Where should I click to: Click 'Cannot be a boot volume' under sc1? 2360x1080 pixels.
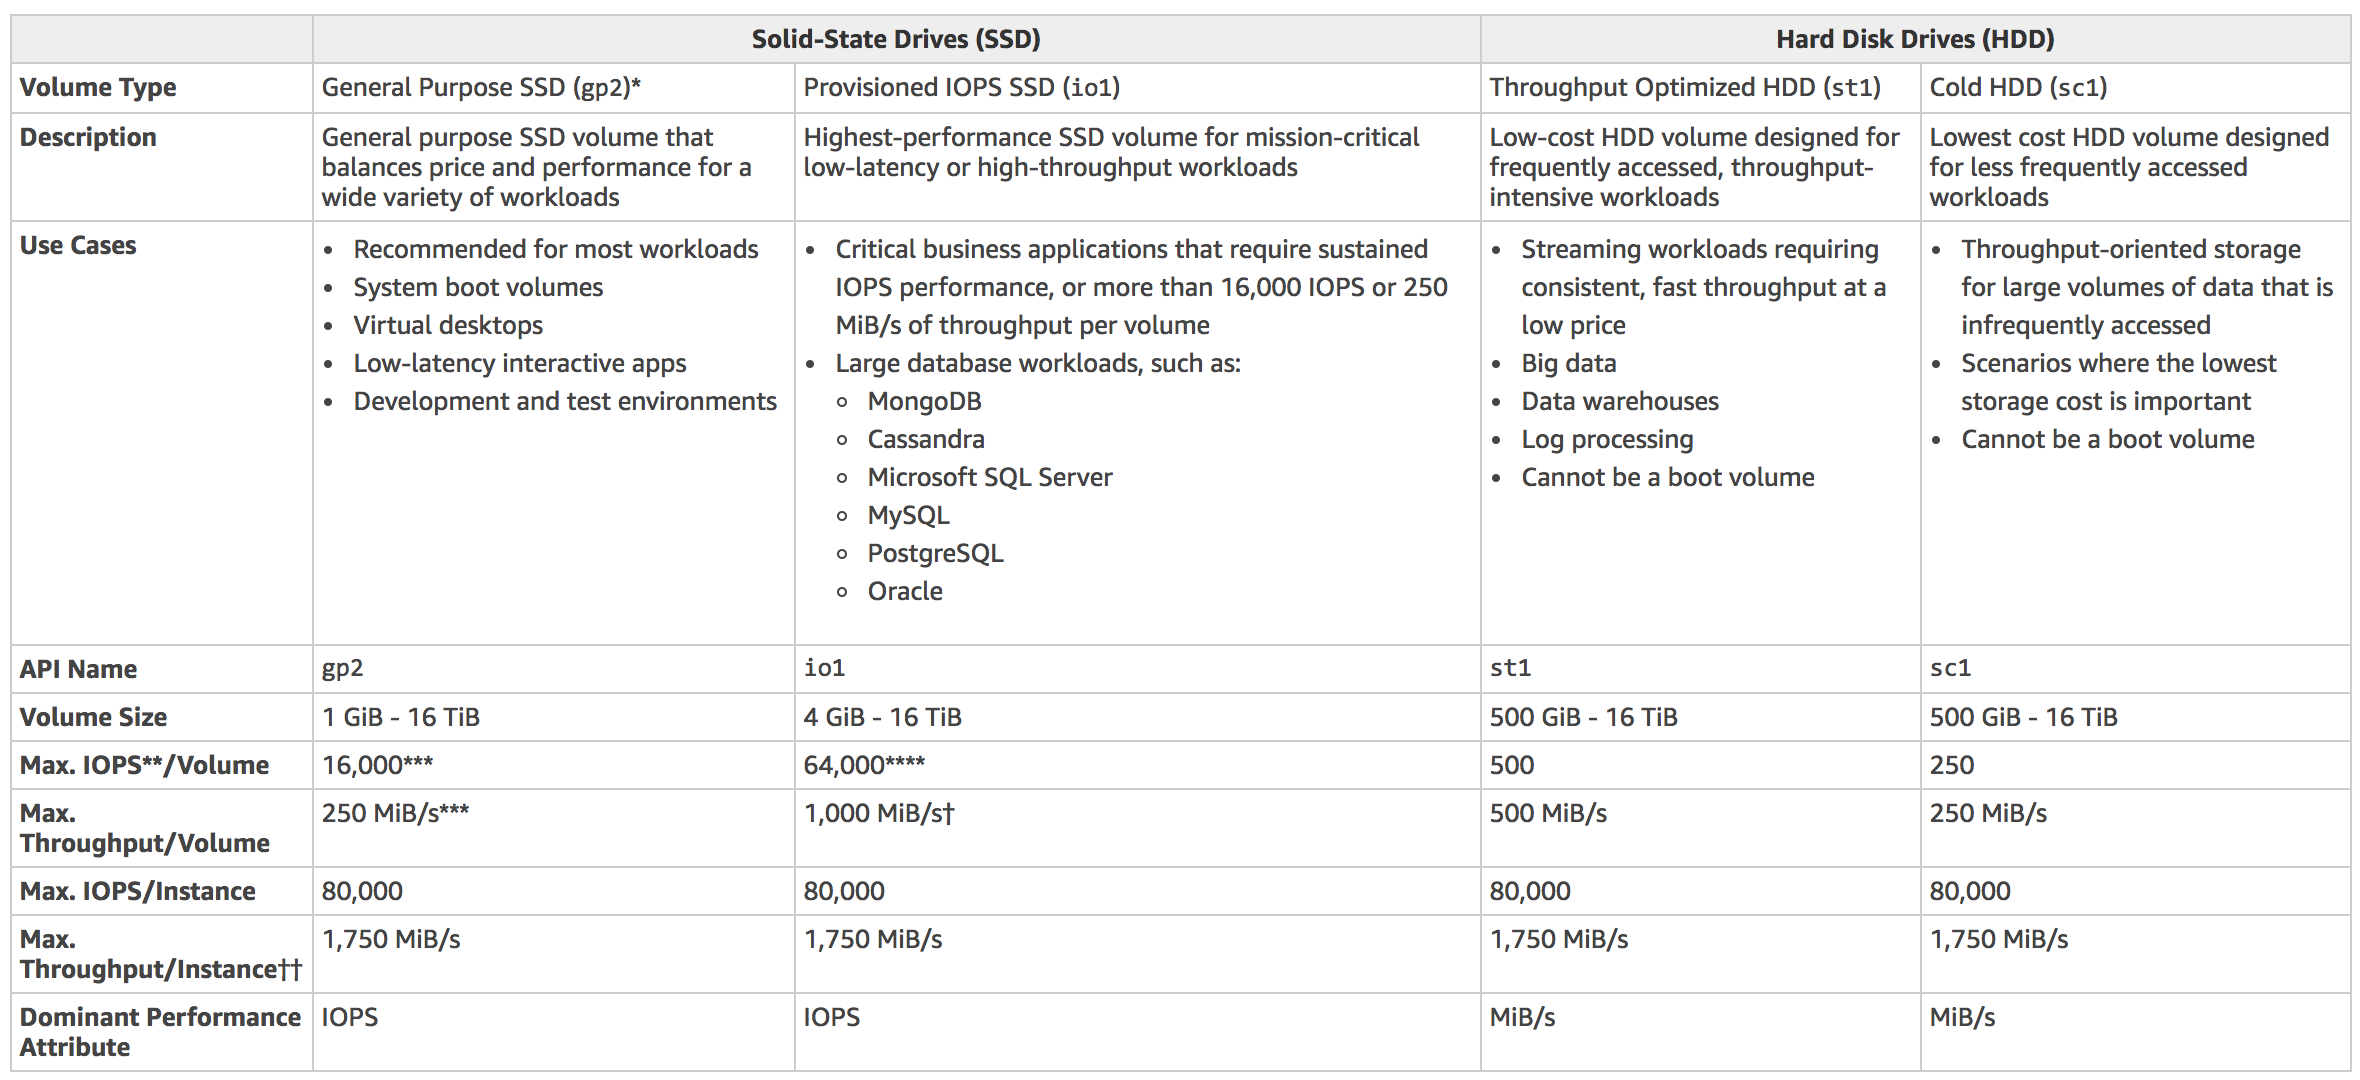click(x=2108, y=439)
